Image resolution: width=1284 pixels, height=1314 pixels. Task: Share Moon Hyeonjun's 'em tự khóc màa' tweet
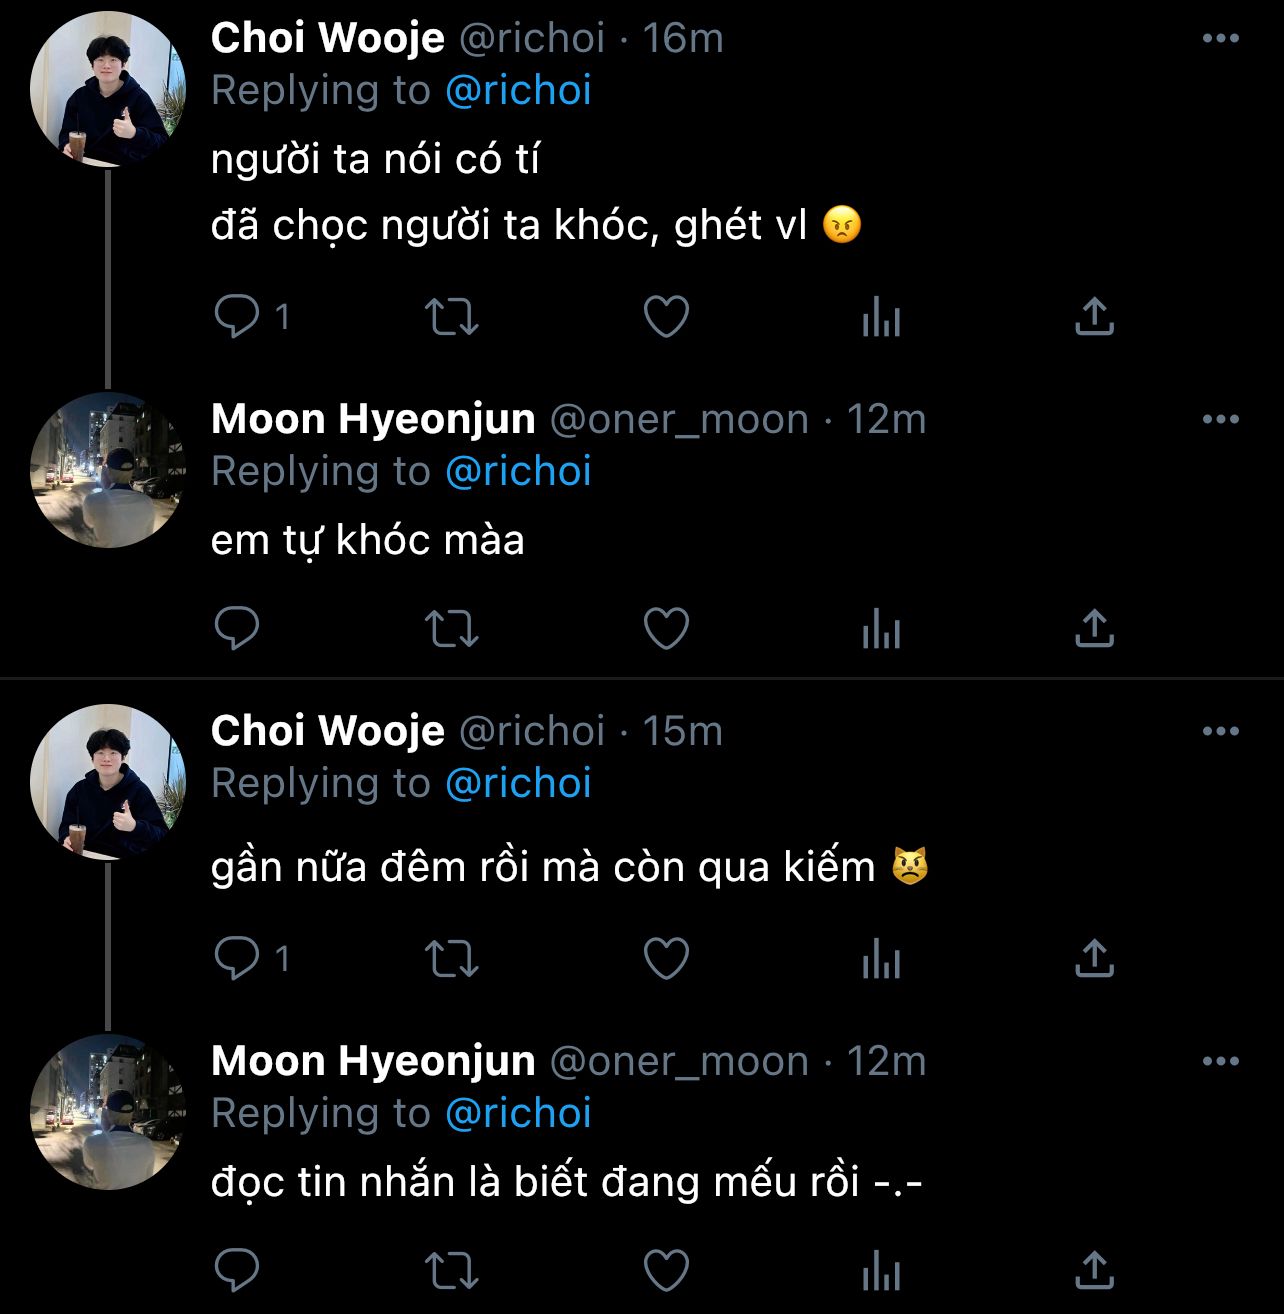[1094, 629]
